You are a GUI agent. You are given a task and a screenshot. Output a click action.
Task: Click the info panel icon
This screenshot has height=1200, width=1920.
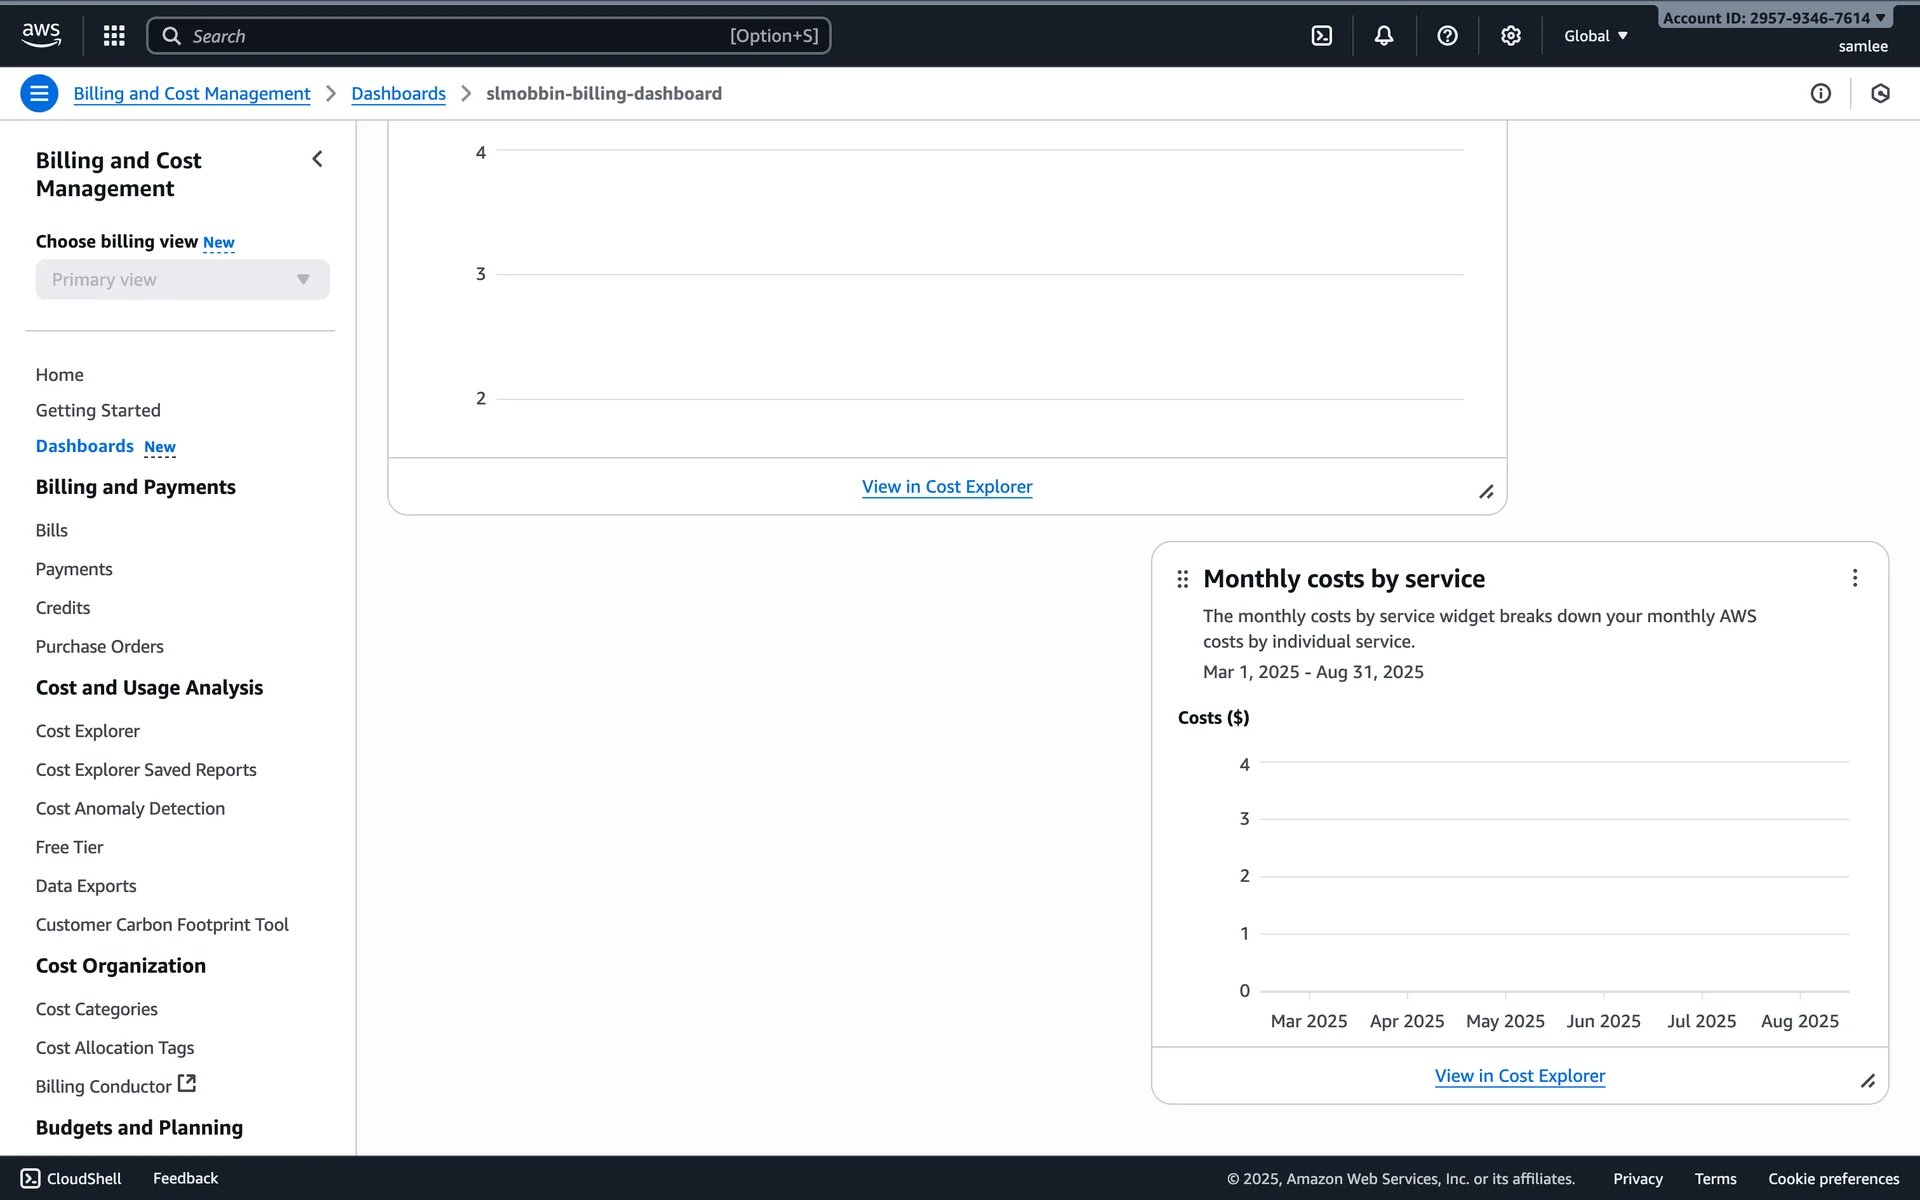tap(1820, 93)
